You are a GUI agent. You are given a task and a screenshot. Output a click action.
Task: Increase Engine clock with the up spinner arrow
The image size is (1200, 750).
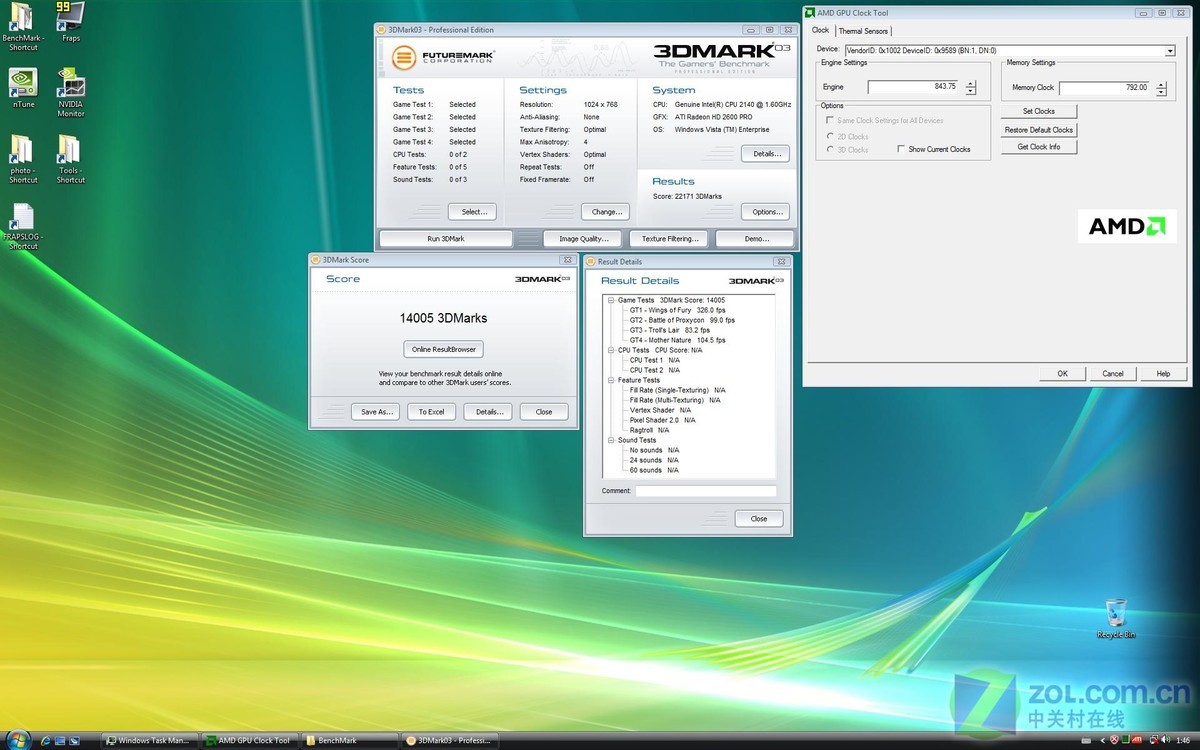[x=970, y=83]
